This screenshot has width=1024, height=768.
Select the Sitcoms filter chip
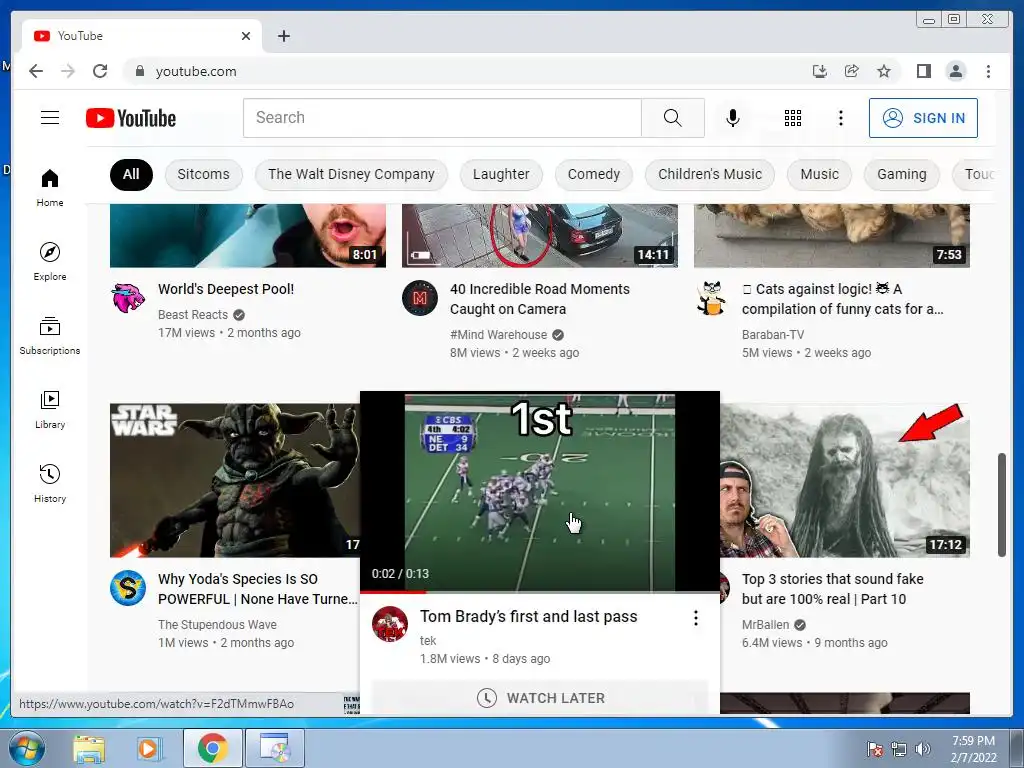point(203,174)
